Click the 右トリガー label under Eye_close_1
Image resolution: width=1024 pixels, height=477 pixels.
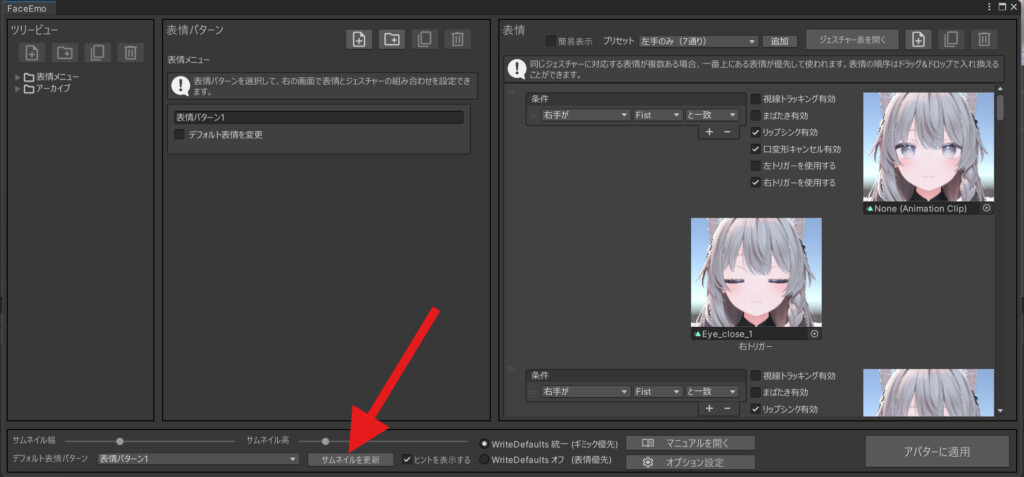(756, 346)
